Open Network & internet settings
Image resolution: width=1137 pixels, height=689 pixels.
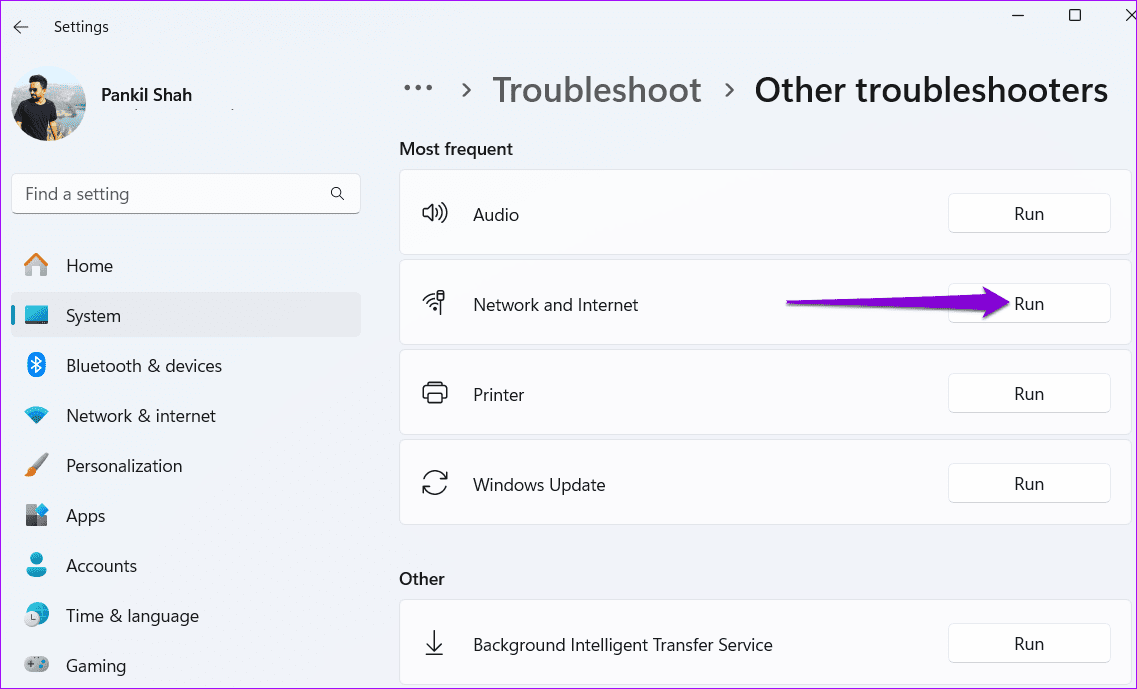pos(186,416)
